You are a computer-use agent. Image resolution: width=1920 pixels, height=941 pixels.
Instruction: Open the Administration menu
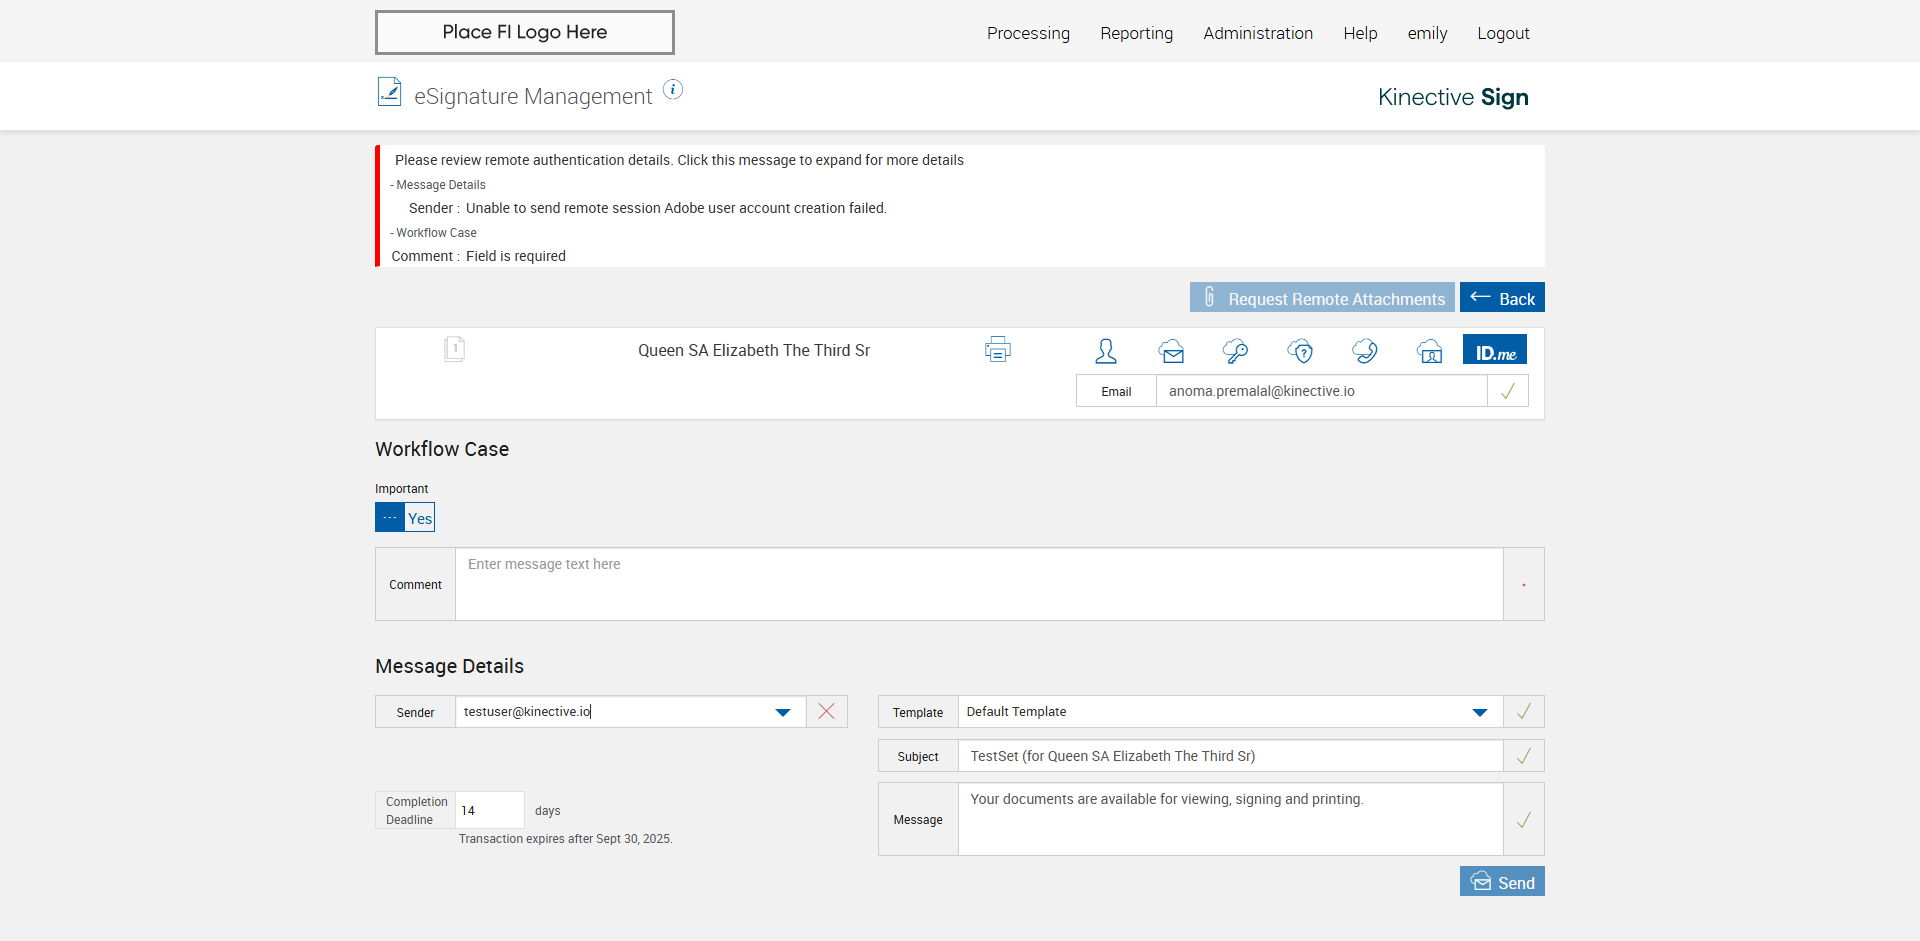[x=1258, y=33]
